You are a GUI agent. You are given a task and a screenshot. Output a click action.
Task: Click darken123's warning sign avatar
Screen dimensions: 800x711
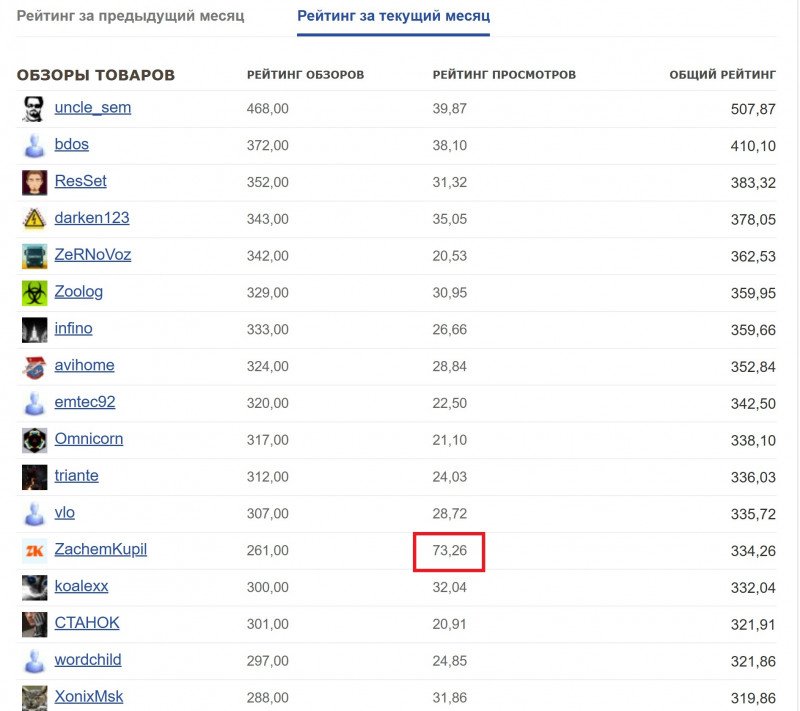pos(34,219)
